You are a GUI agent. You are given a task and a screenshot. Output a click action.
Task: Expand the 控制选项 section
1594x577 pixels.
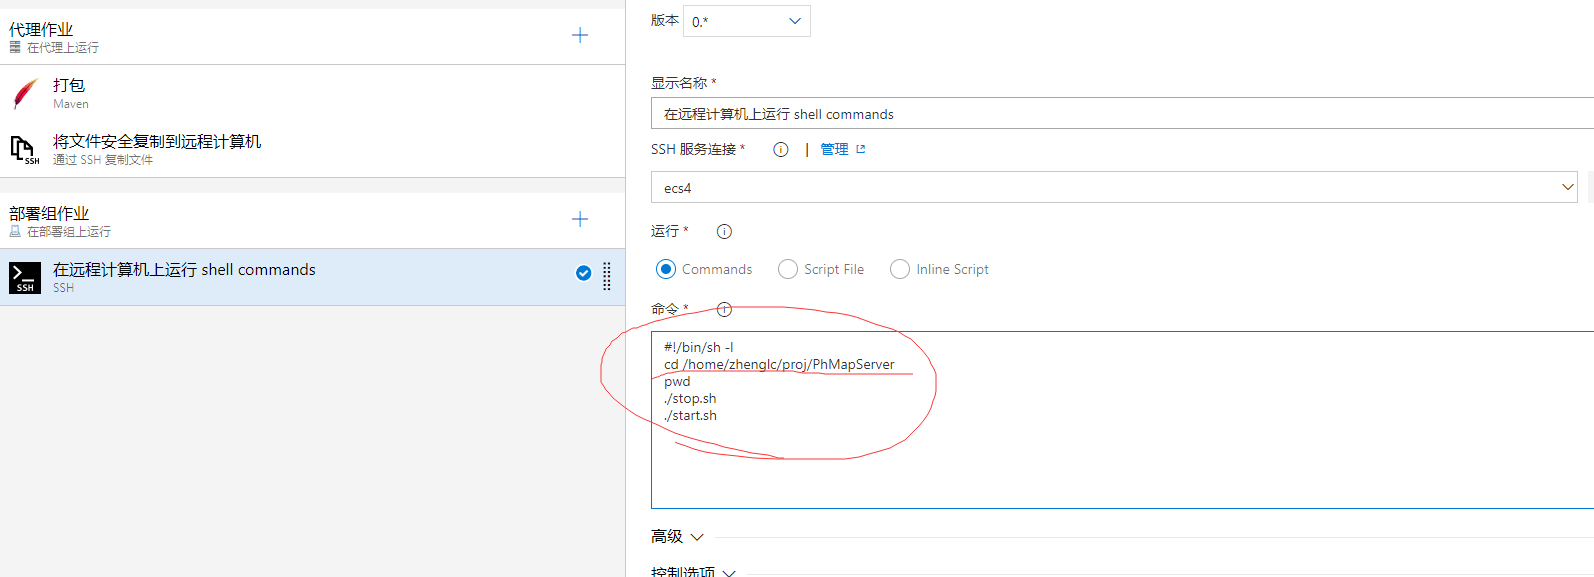click(694, 572)
